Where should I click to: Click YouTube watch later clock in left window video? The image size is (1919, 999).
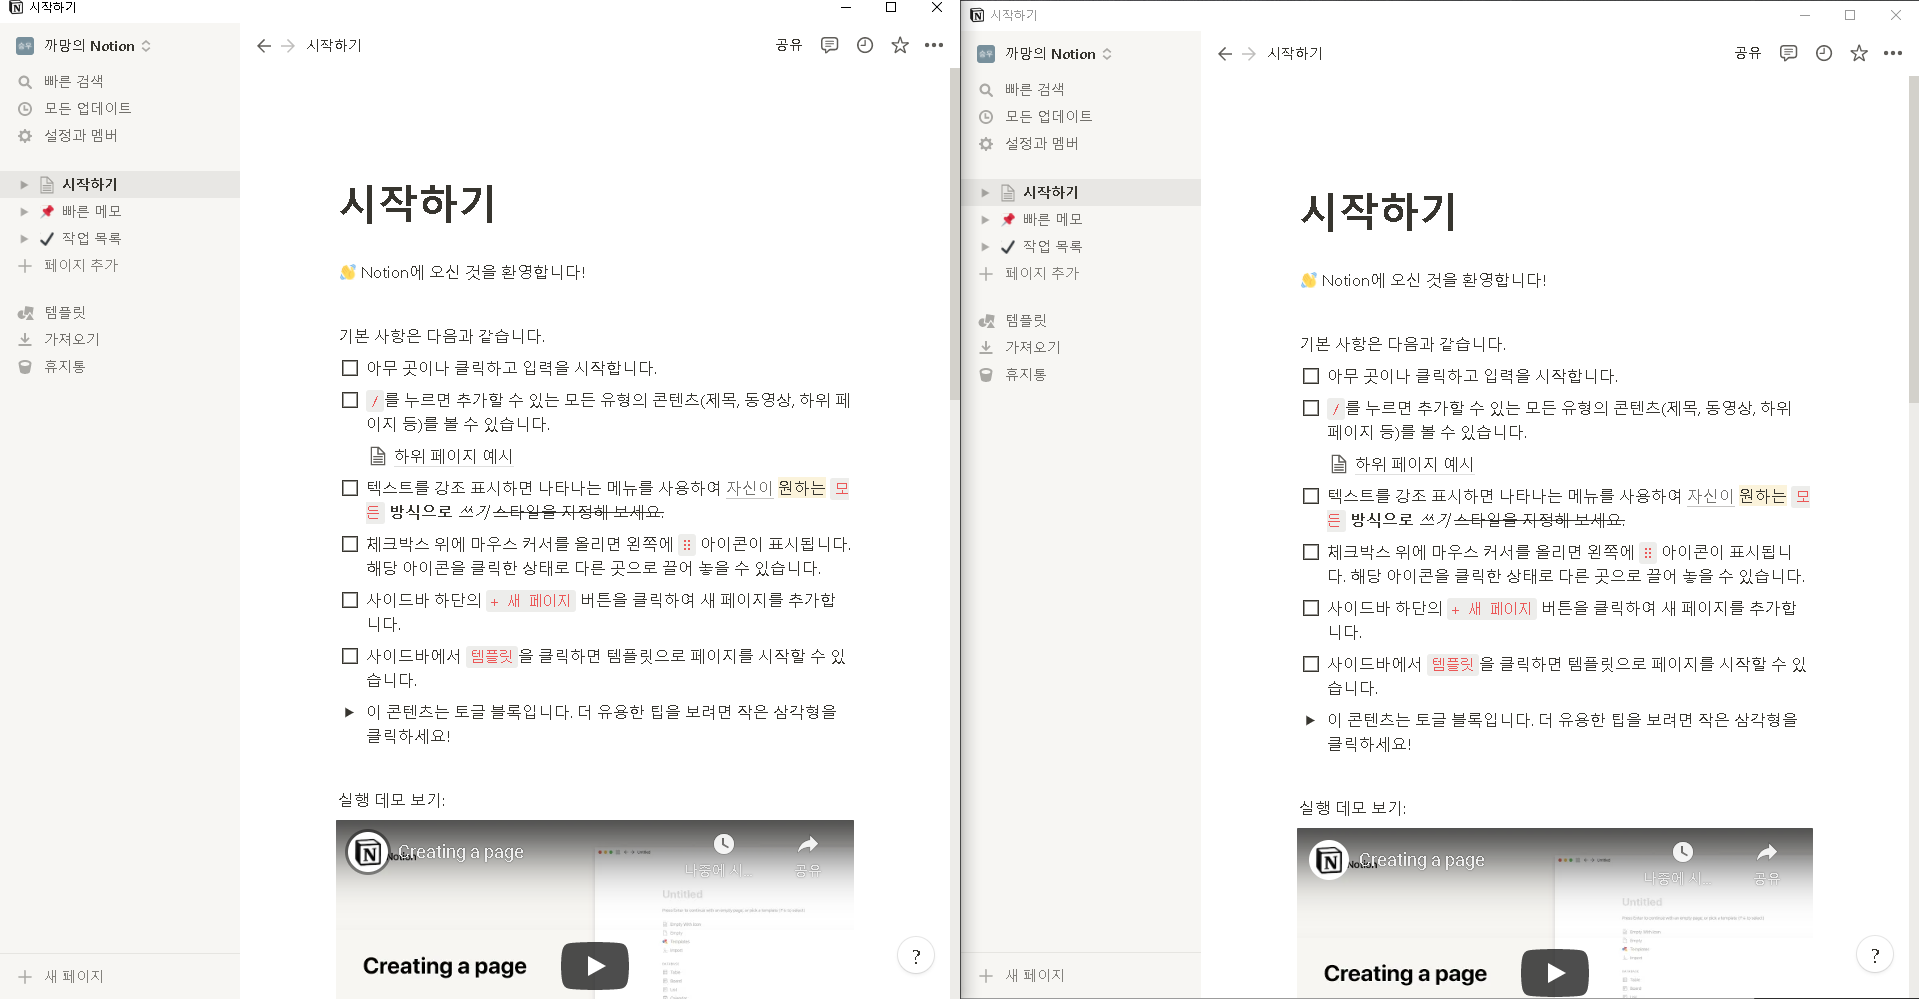click(724, 844)
